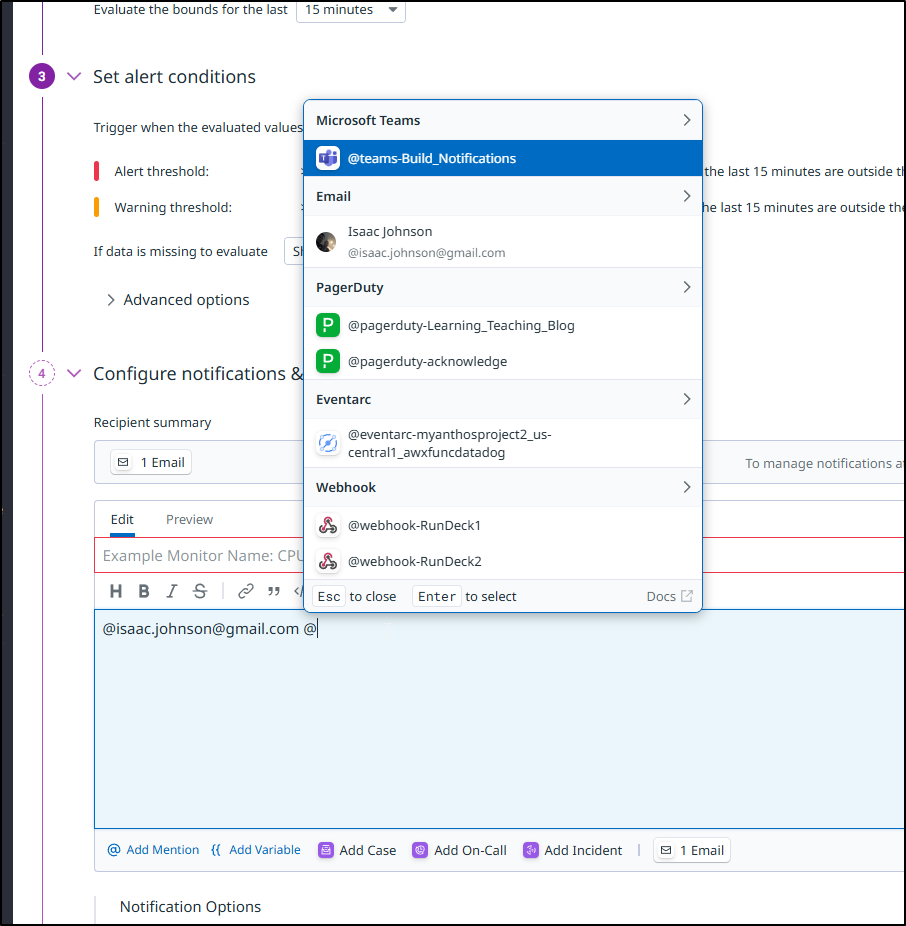Expand the Webhook category chevron
Viewport: 906px width, 926px height.
pos(686,487)
